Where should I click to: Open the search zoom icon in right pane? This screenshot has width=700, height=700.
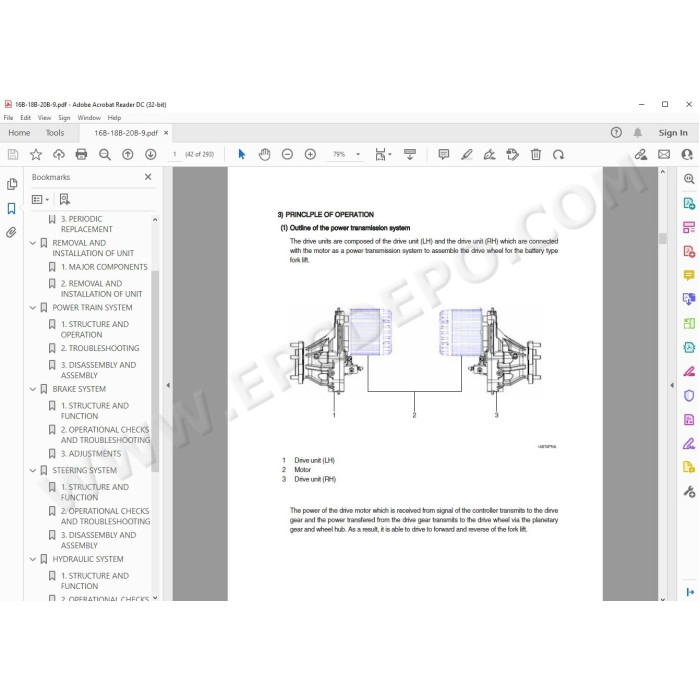(x=689, y=179)
